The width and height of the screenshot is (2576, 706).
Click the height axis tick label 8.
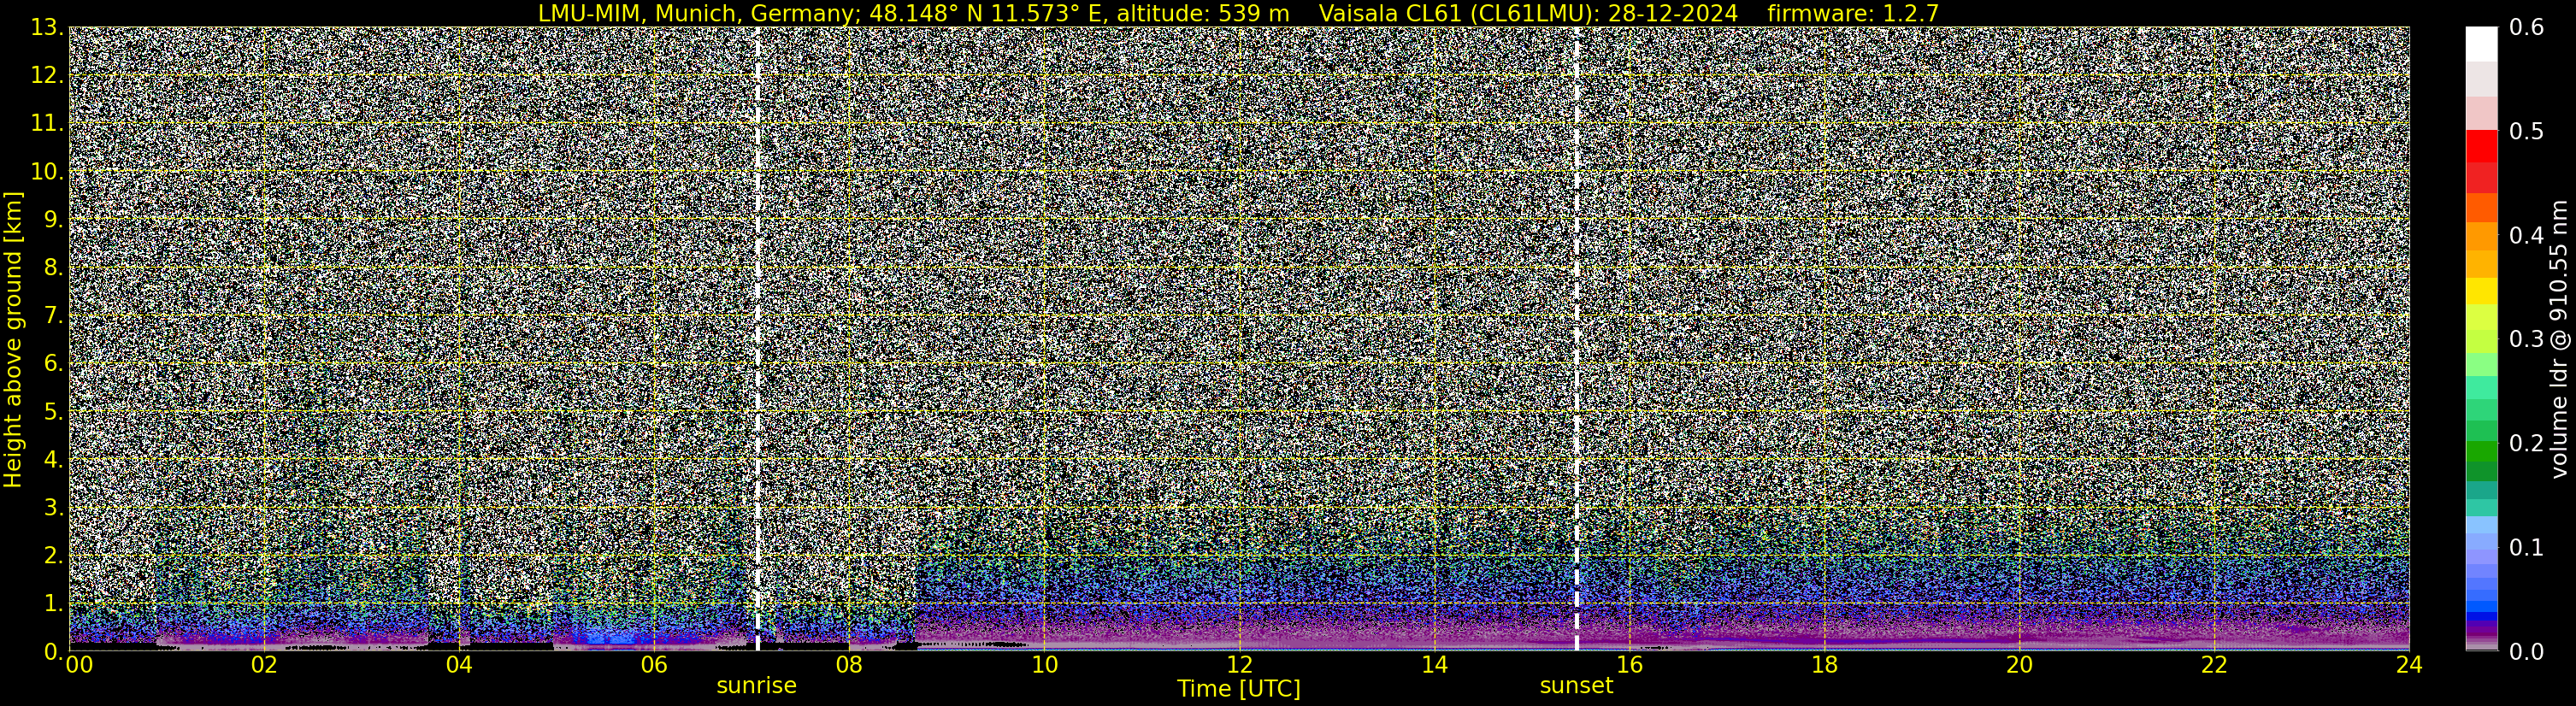pos(54,268)
